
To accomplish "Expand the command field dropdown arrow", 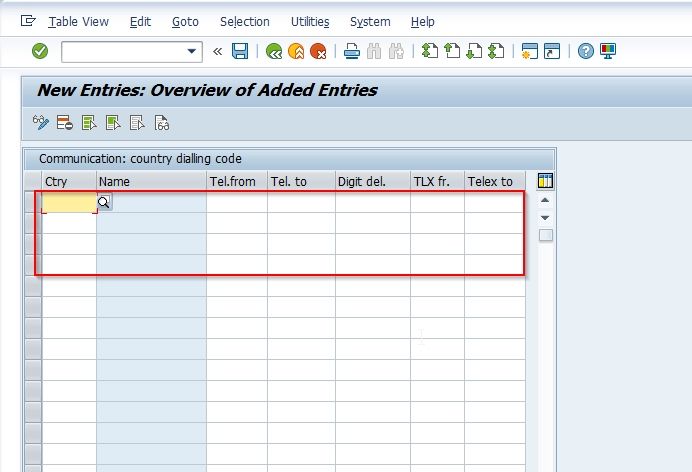I will point(192,52).
